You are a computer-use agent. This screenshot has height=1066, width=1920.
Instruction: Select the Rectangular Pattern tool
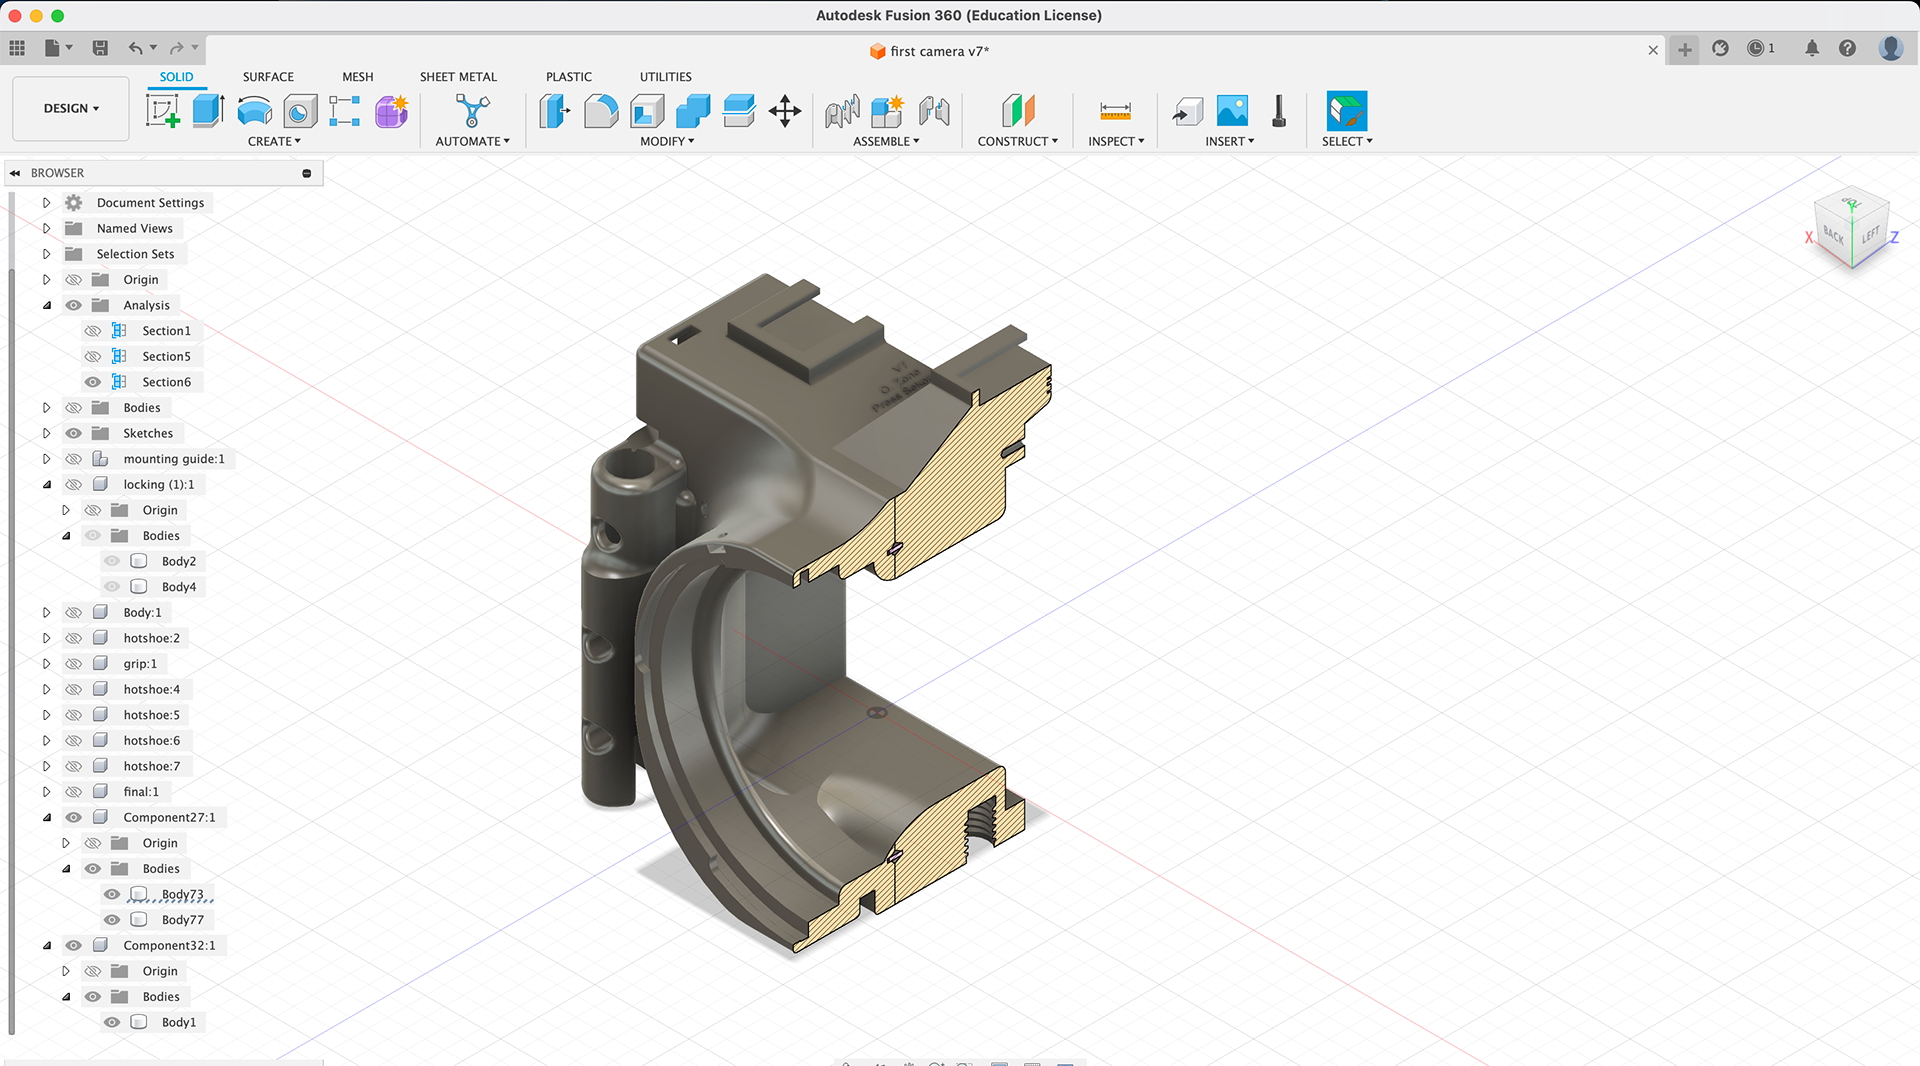pos(345,111)
